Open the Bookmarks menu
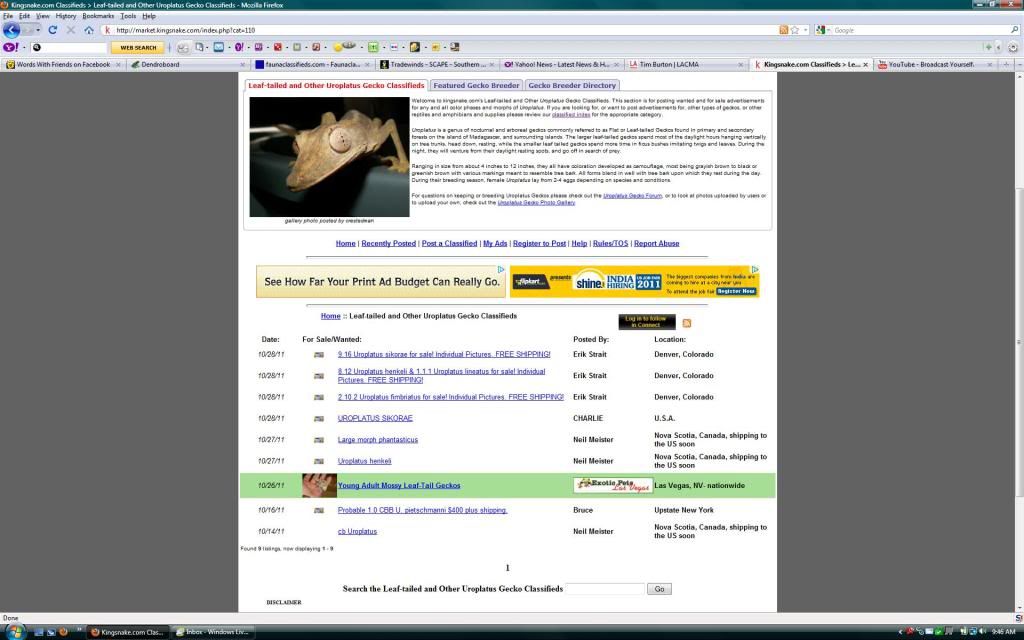Screen dimensions: 1024x640 click(x=98, y=16)
